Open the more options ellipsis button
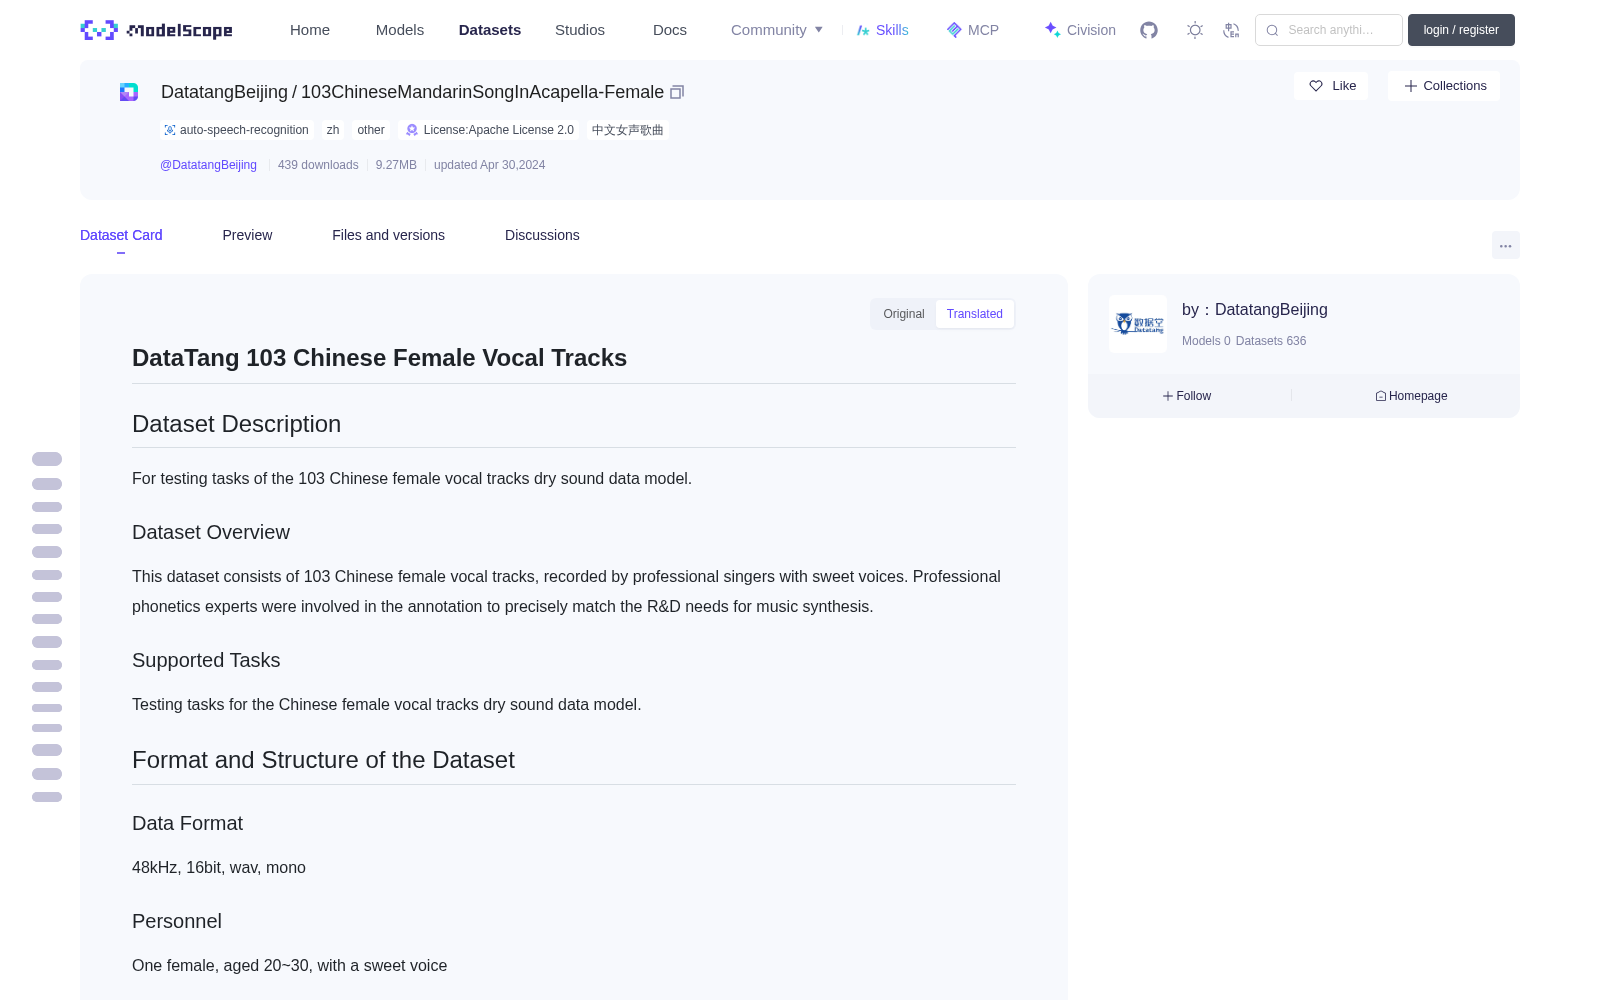This screenshot has height=1000, width=1600. click(1506, 245)
